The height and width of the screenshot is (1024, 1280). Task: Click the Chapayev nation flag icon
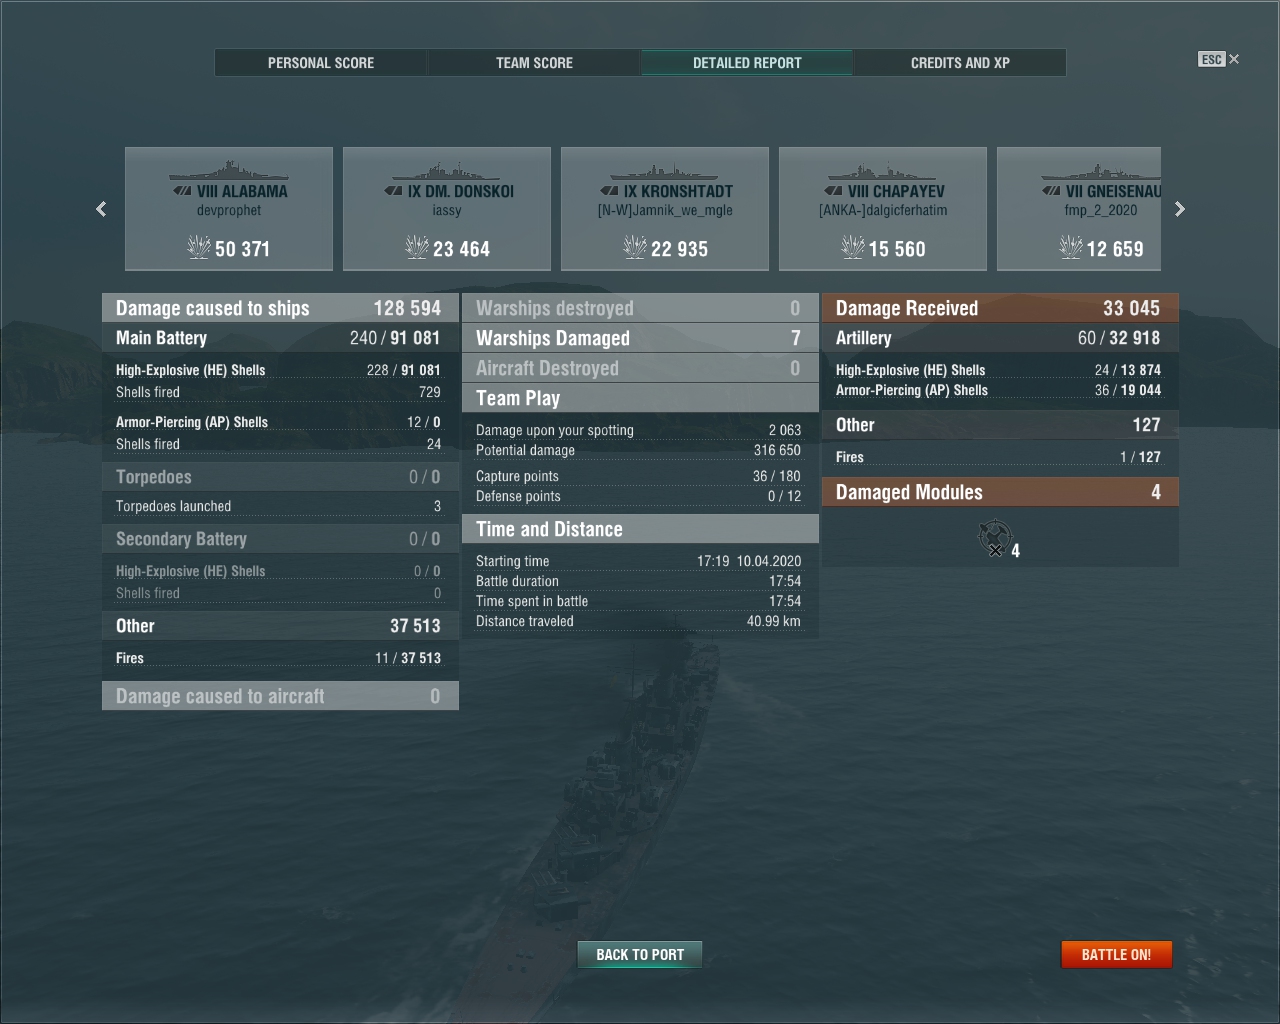point(833,191)
